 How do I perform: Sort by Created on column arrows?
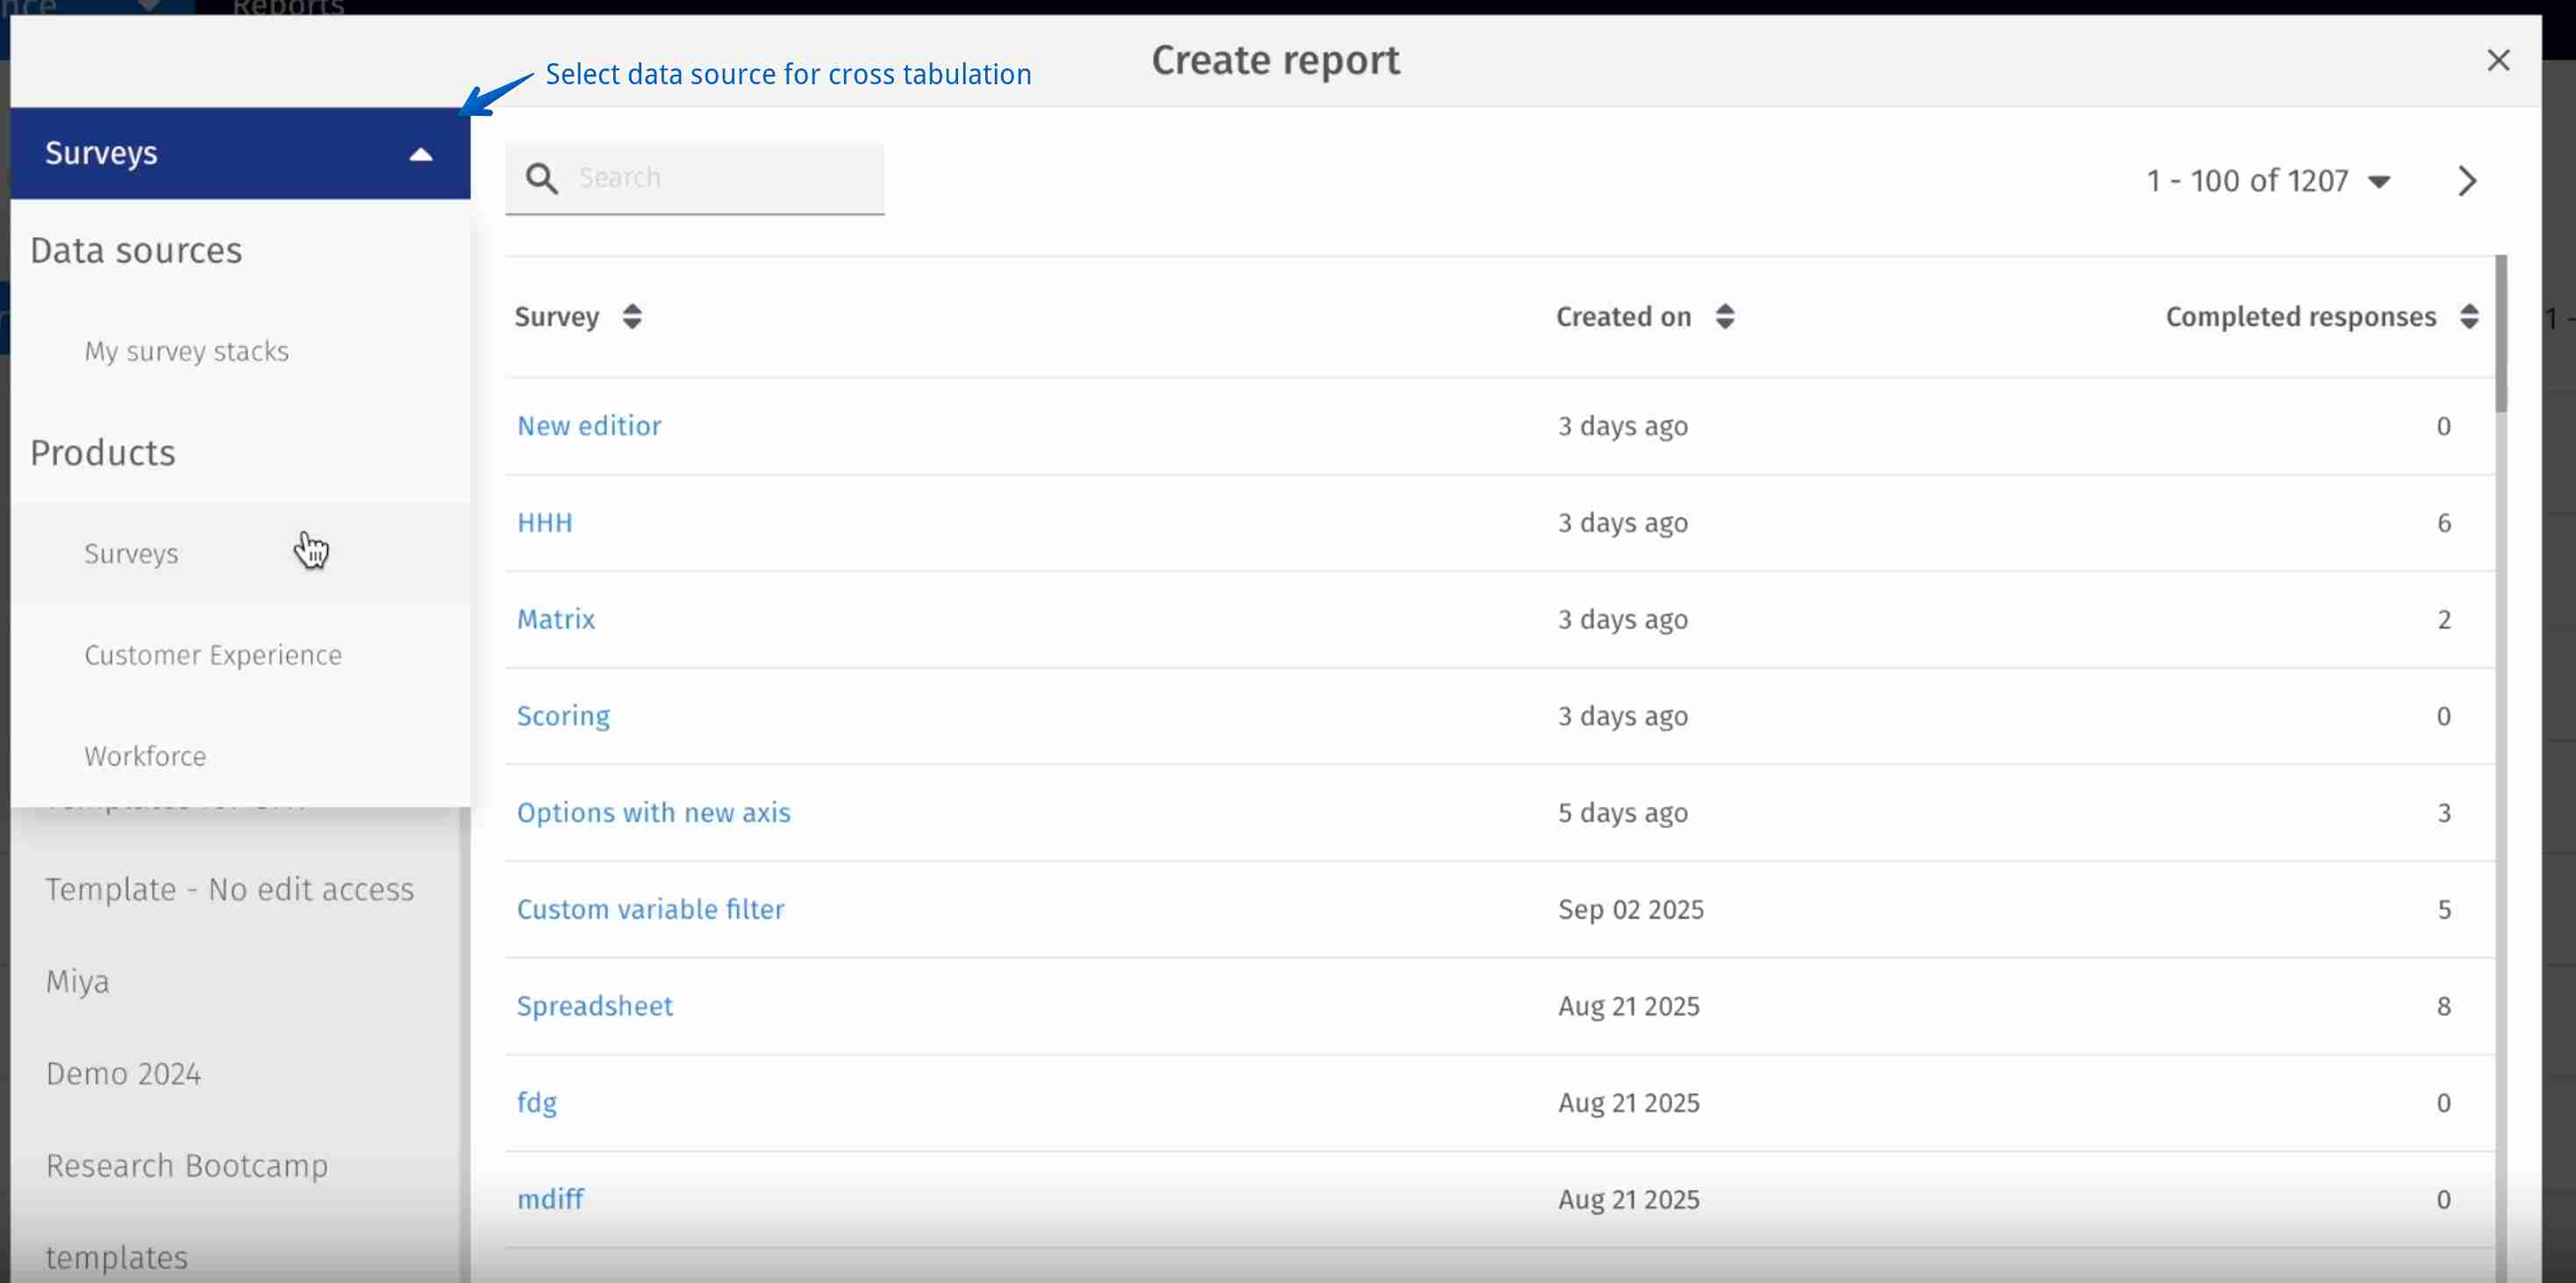click(1724, 317)
